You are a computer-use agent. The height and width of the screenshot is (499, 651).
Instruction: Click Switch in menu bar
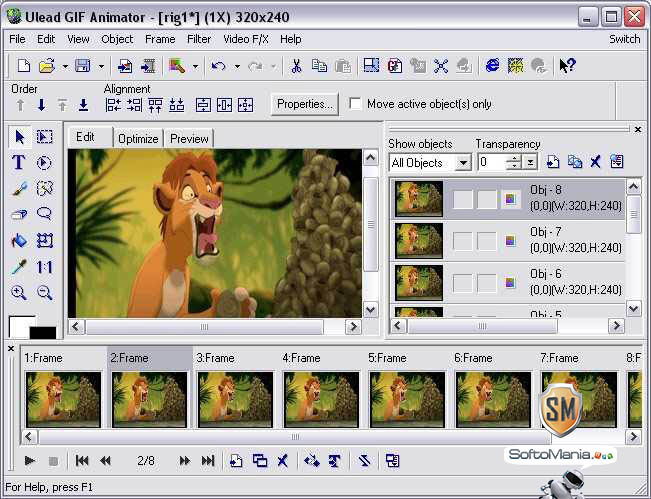tap(624, 39)
